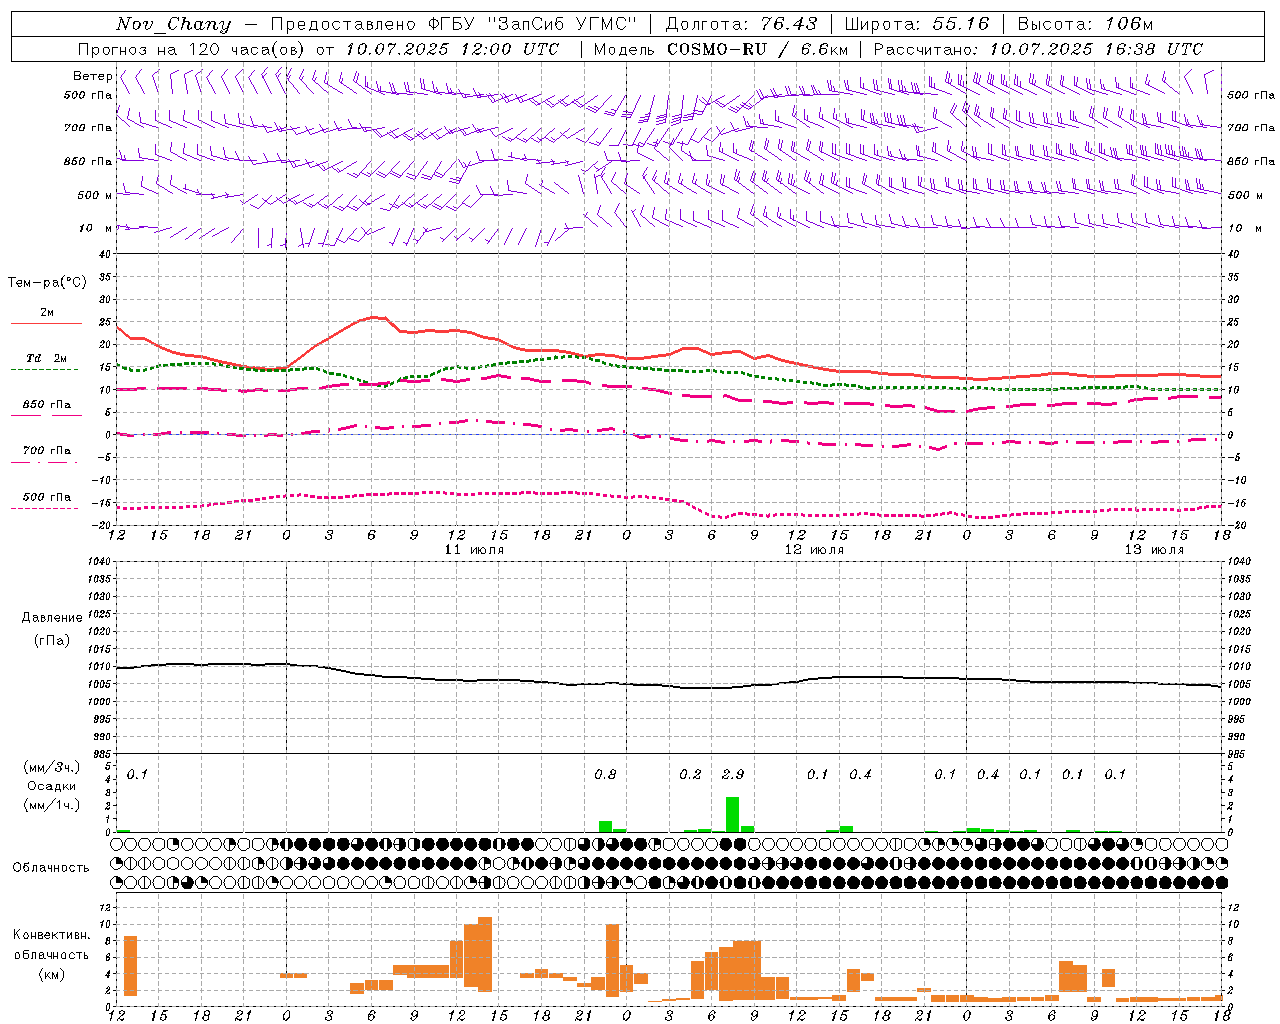
Task: Select the elevation value 106м
Action: (x=1128, y=24)
